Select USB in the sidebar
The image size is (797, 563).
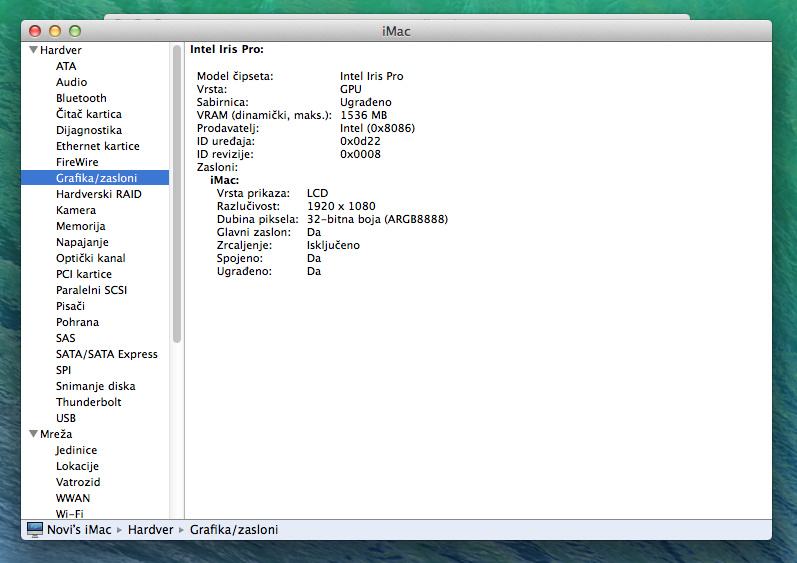(x=66, y=418)
